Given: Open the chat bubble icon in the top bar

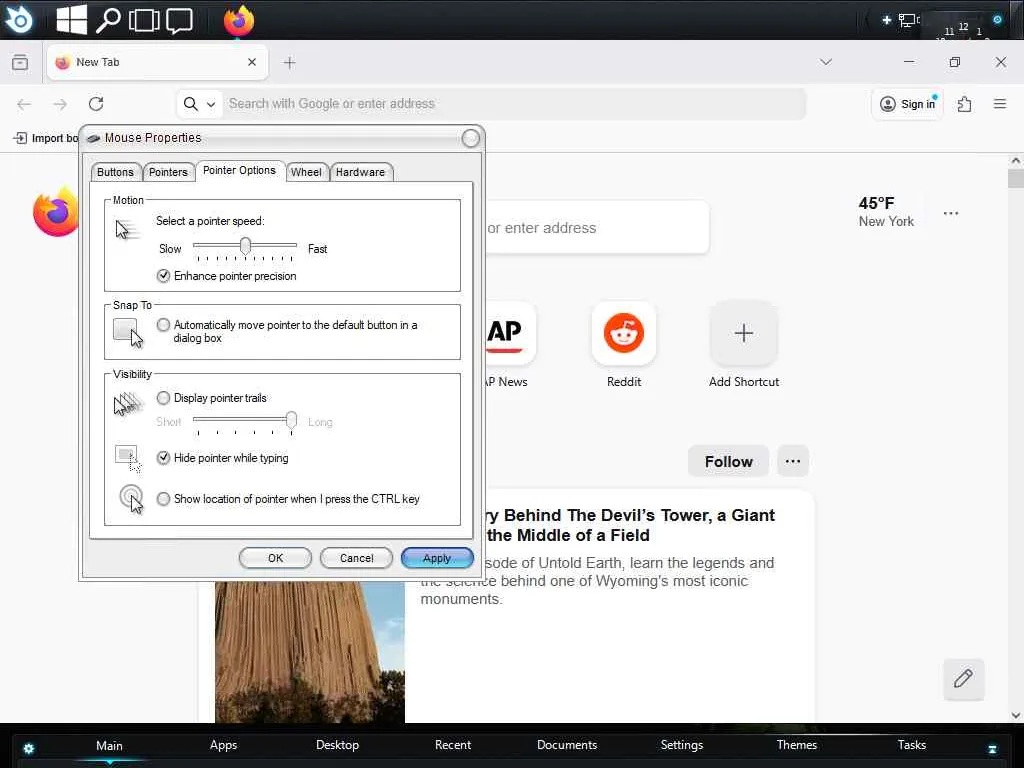Looking at the screenshot, I should click(x=179, y=20).
